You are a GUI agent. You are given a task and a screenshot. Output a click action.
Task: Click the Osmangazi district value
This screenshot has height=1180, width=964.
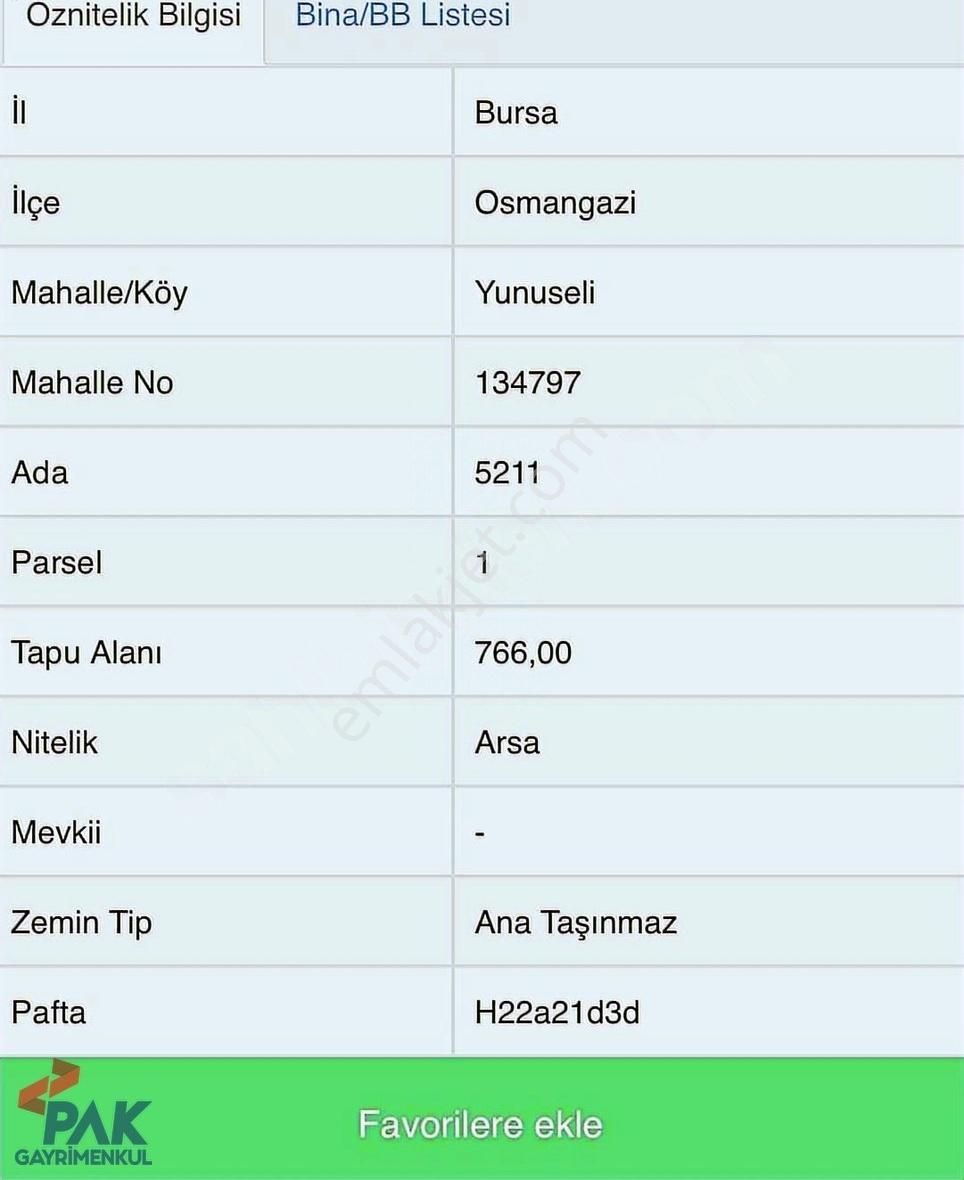click(555, 203)
